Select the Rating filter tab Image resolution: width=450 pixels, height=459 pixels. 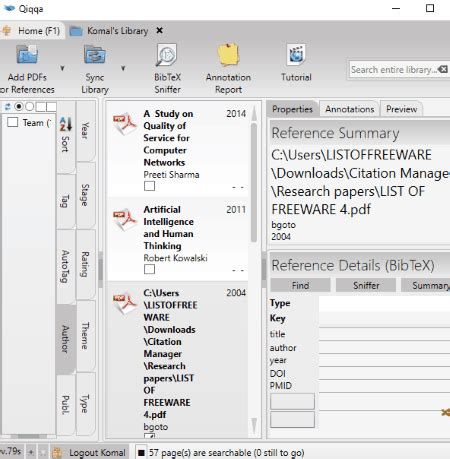coord(86,264)
